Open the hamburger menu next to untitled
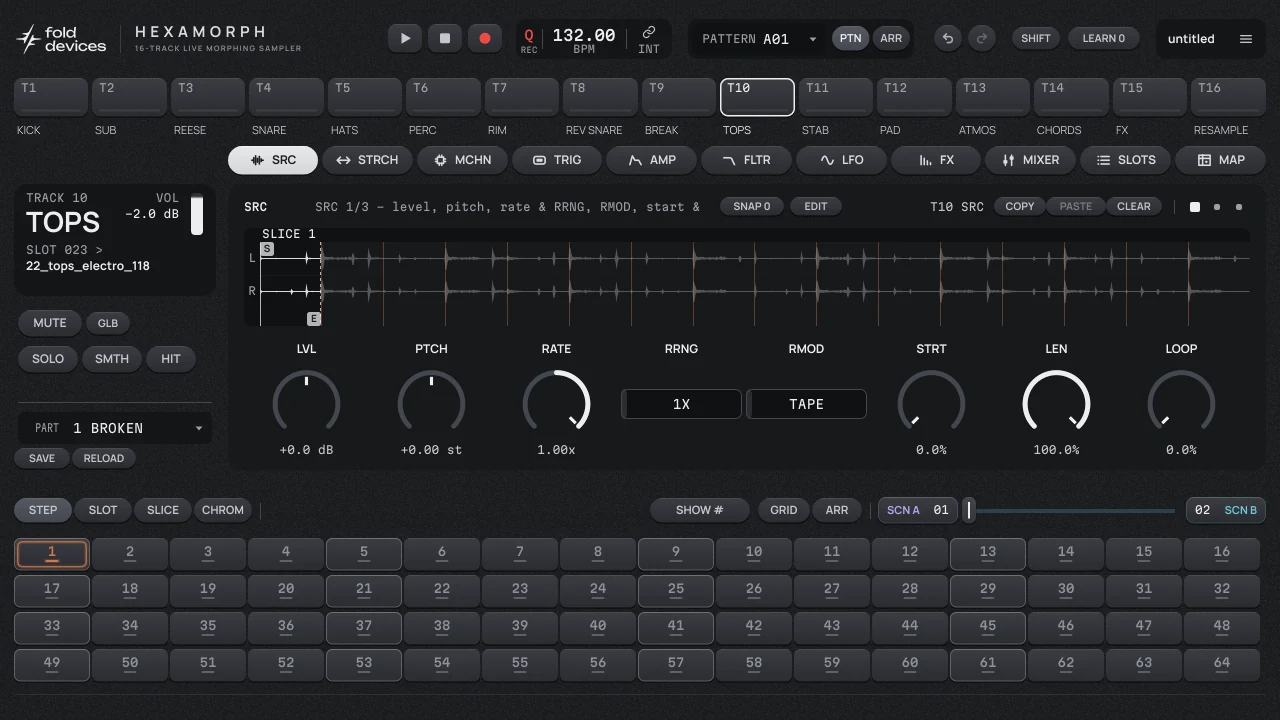 pos(1246,39)
